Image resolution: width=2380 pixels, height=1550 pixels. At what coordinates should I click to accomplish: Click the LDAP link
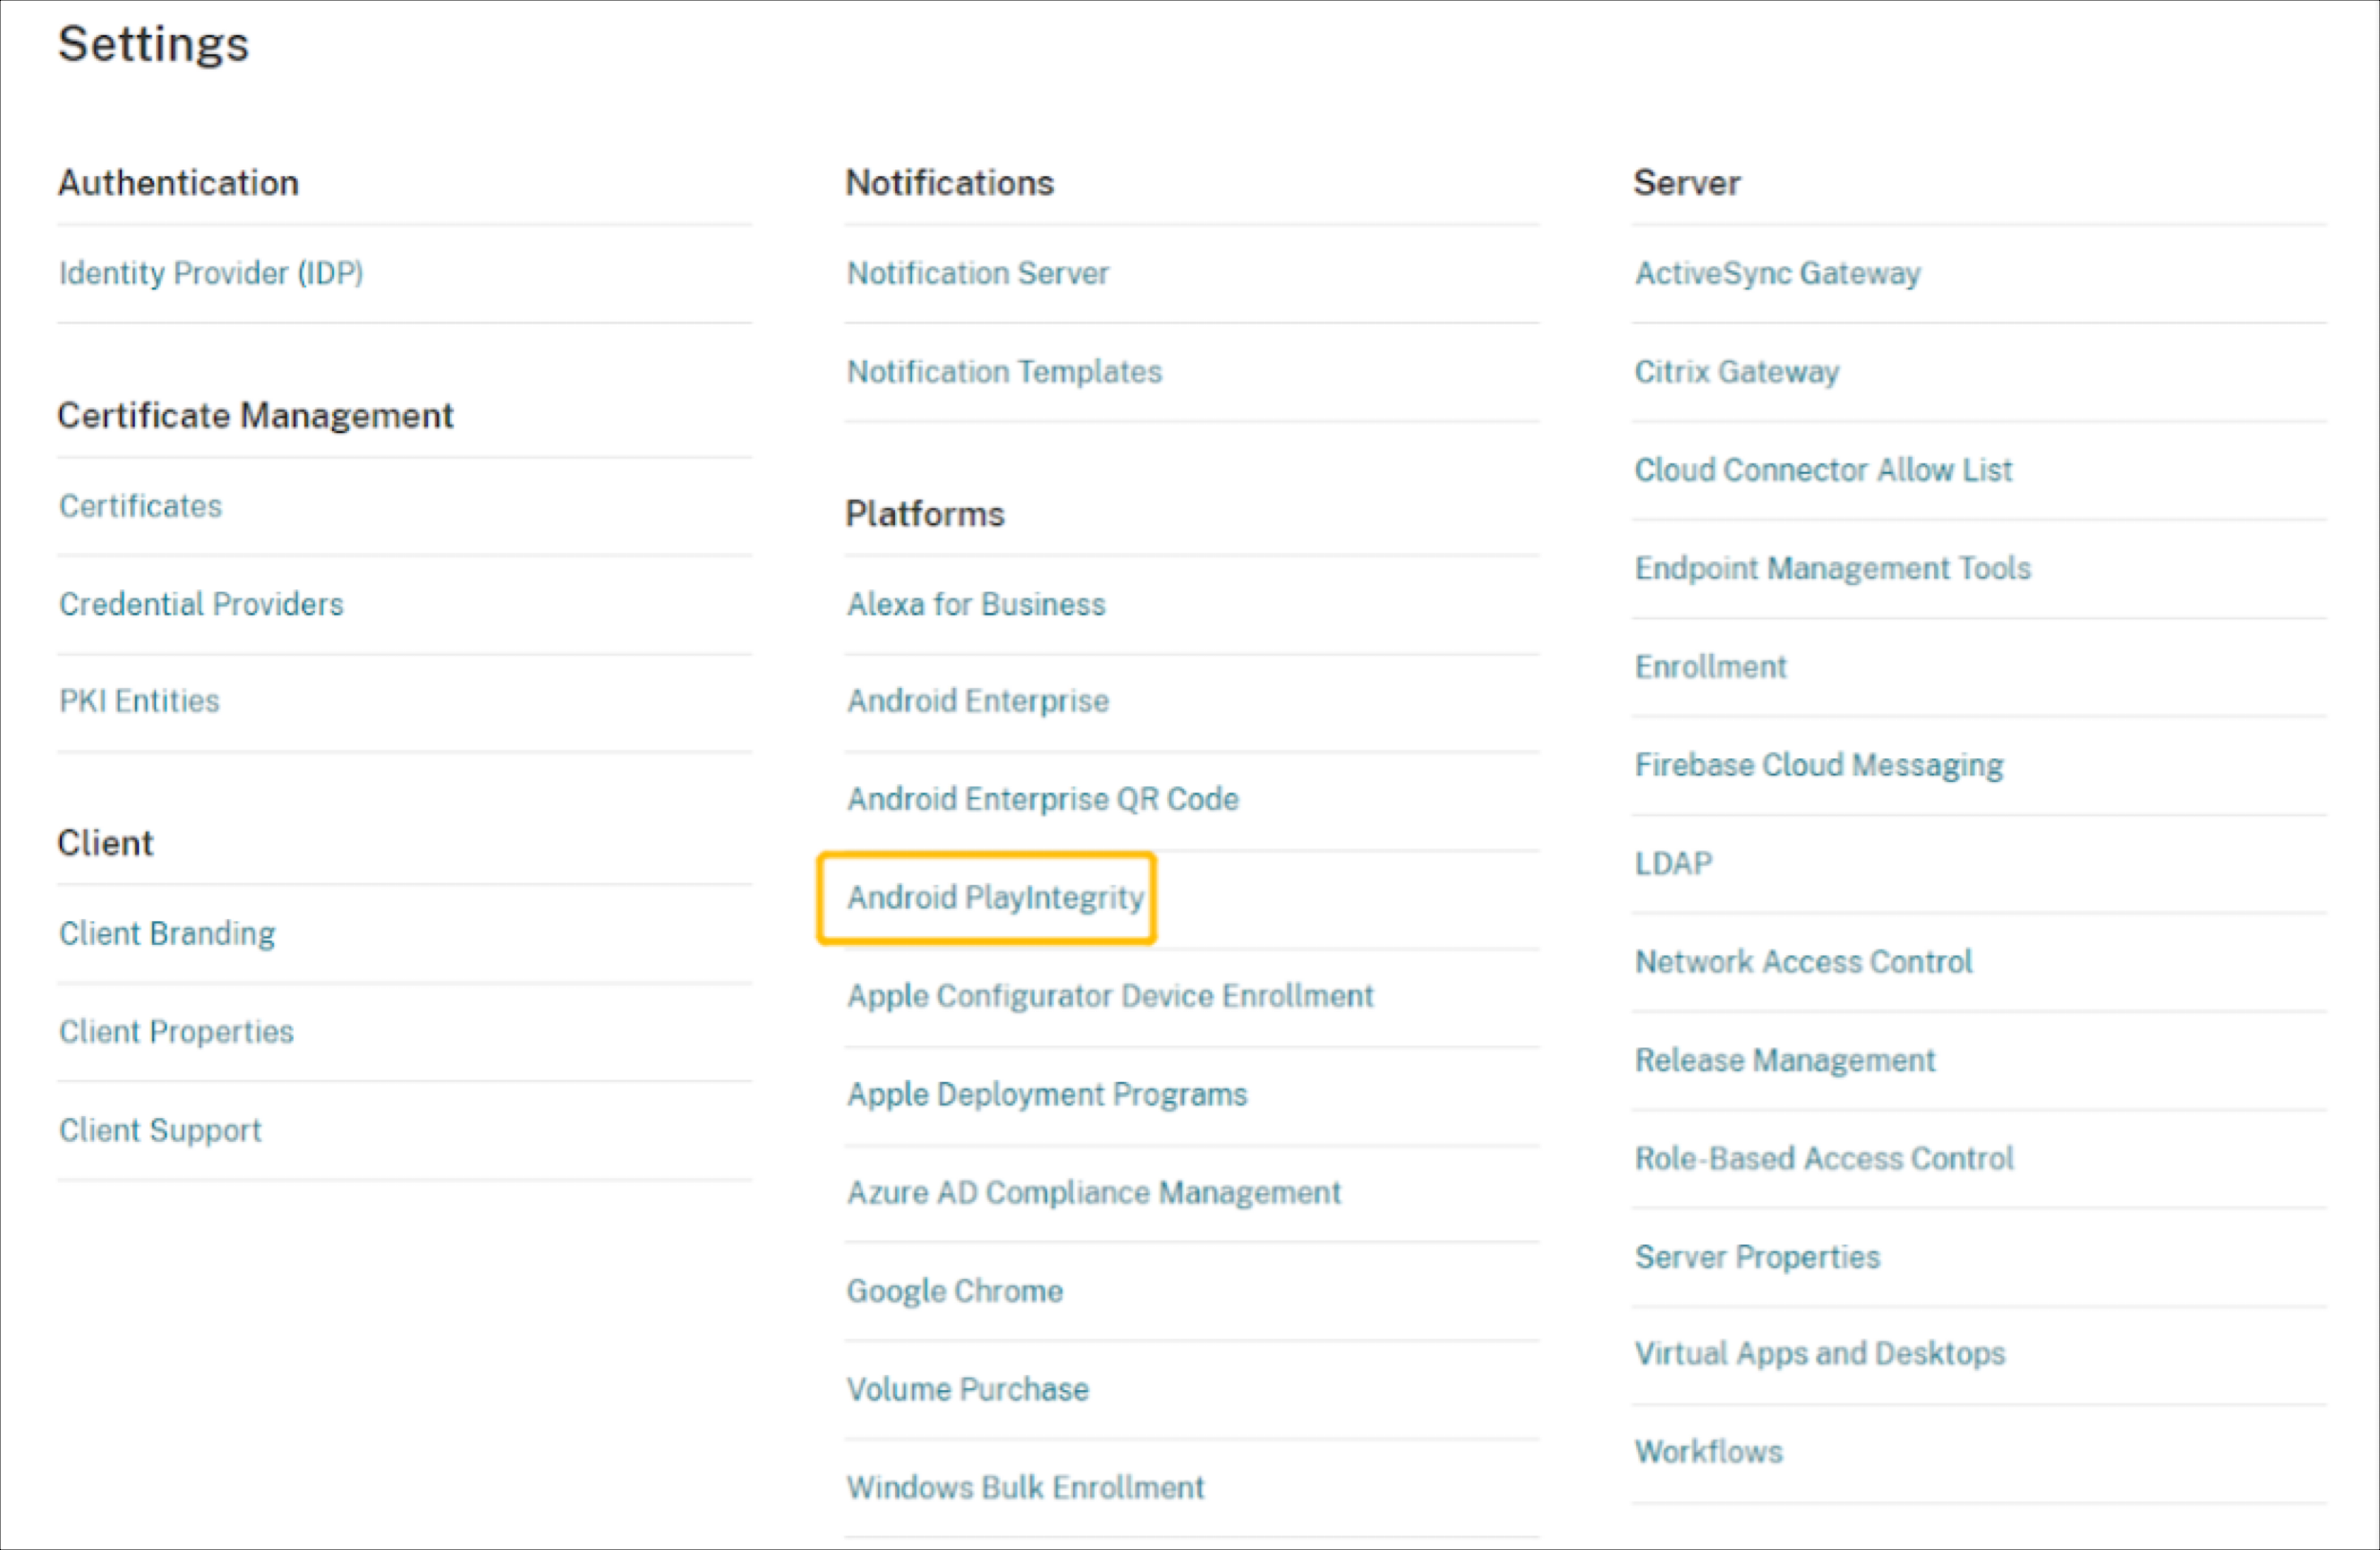pyautogui.click(x=1673, y=863)
